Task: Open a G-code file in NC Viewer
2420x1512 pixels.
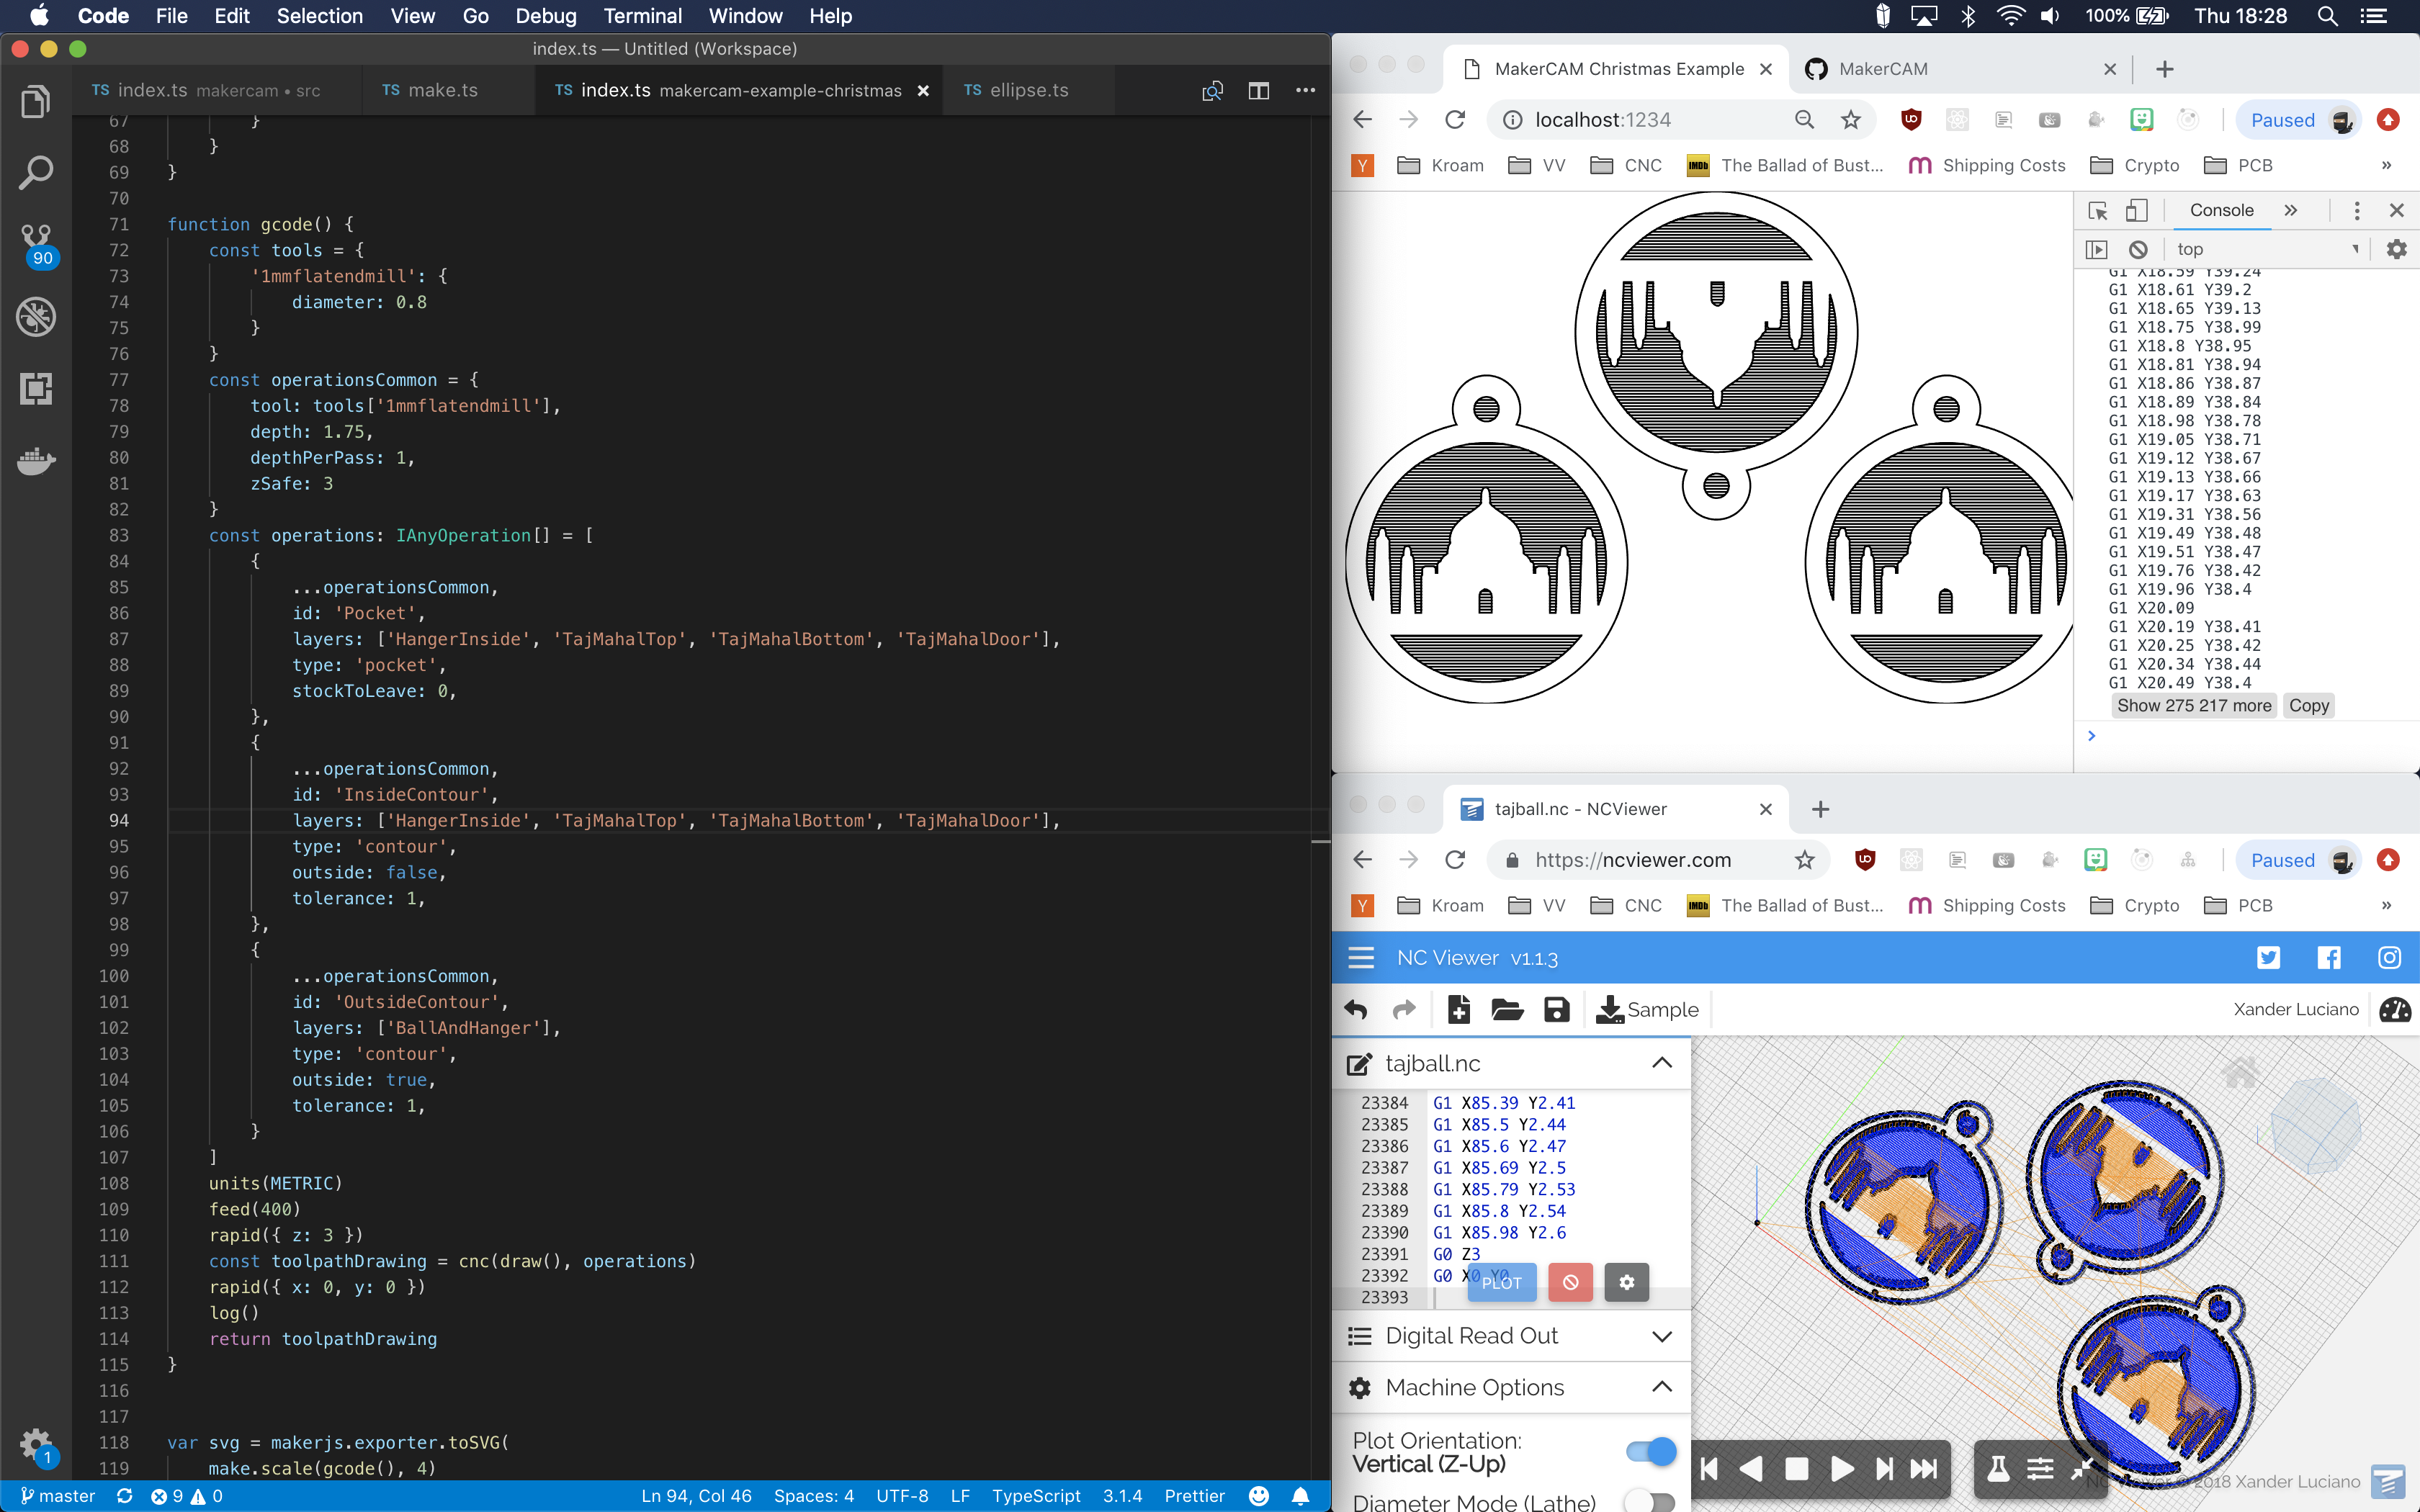Action: pyautogui.click(x=1507, y=1010)
